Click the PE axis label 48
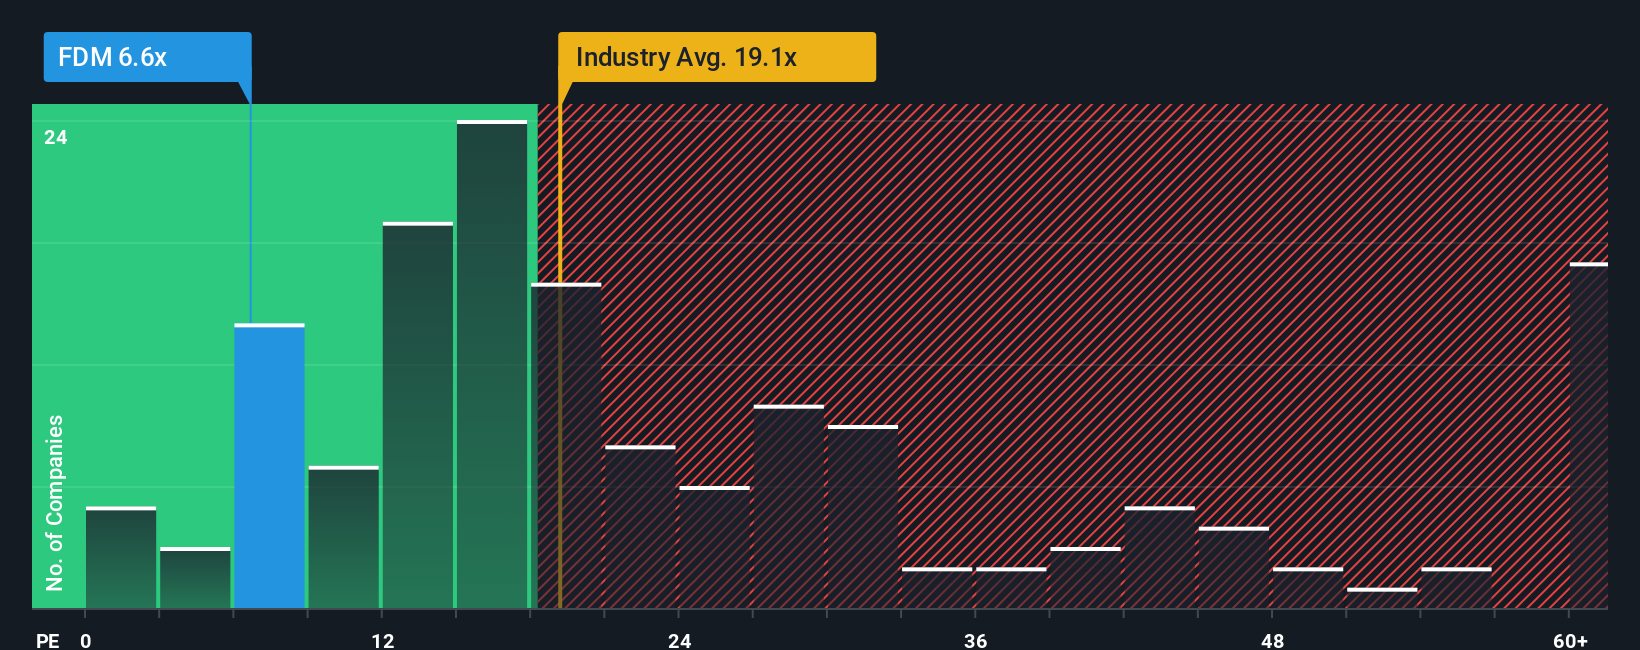This screenshot has height=650, width=1640. (1272, 640)
